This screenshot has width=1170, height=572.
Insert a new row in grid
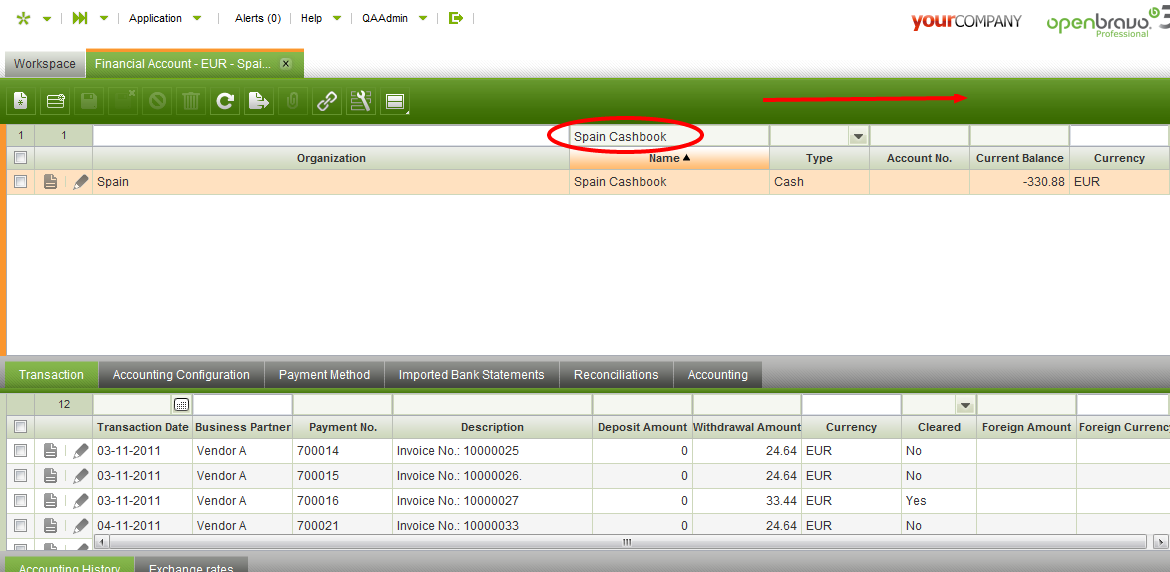[55, 101]
